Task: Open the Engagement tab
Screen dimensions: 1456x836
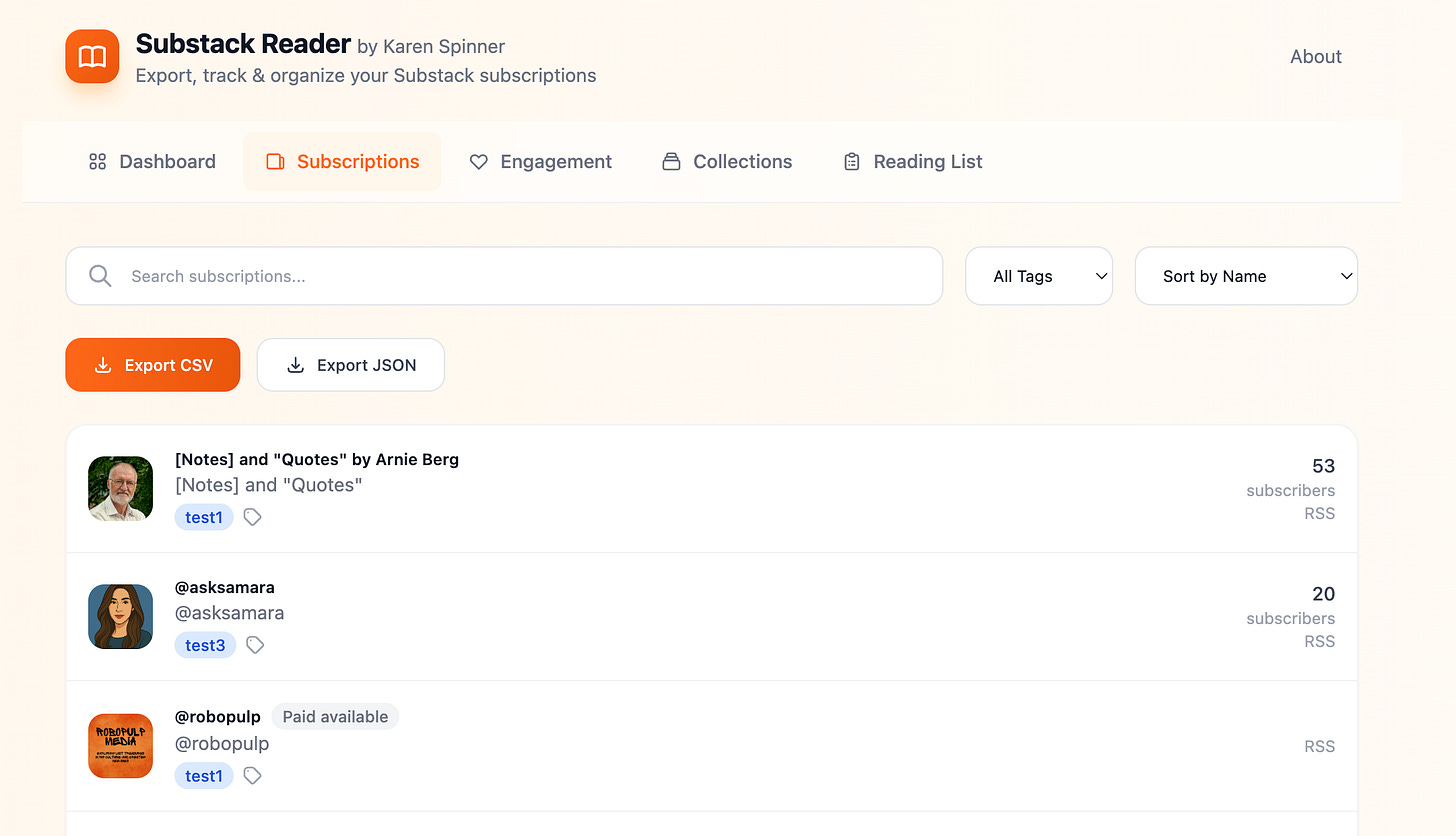Action: (x=540, y=161)
